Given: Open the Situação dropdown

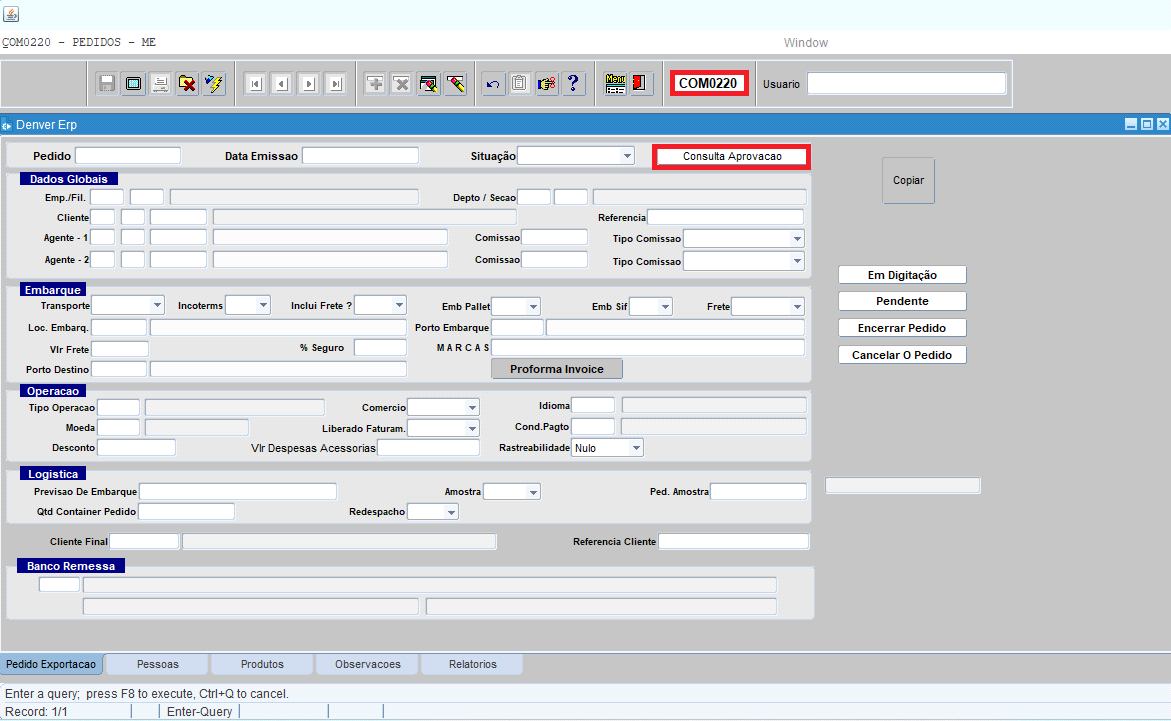Looking at the screenshot, I should coord(627,156).
